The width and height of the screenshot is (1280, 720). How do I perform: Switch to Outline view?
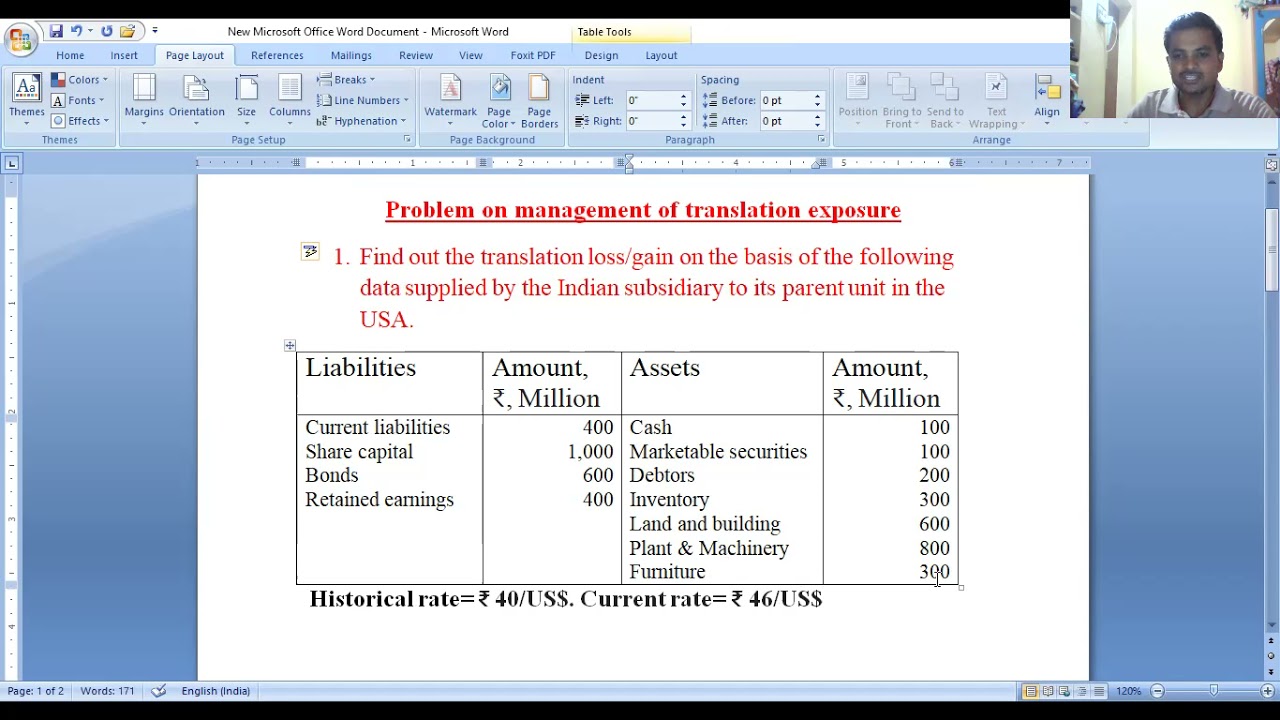click(1082, 691)
